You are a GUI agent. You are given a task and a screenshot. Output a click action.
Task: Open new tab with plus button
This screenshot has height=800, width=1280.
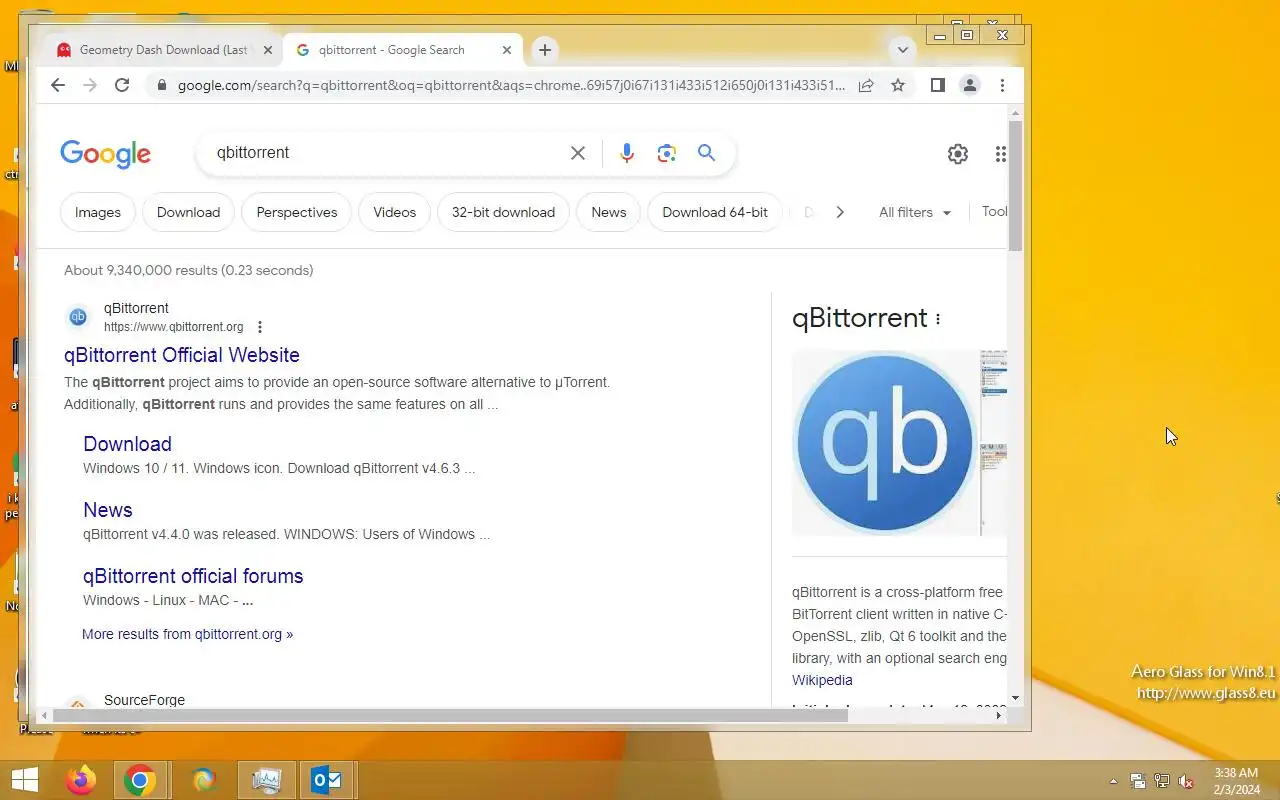[x=544, y=50]
